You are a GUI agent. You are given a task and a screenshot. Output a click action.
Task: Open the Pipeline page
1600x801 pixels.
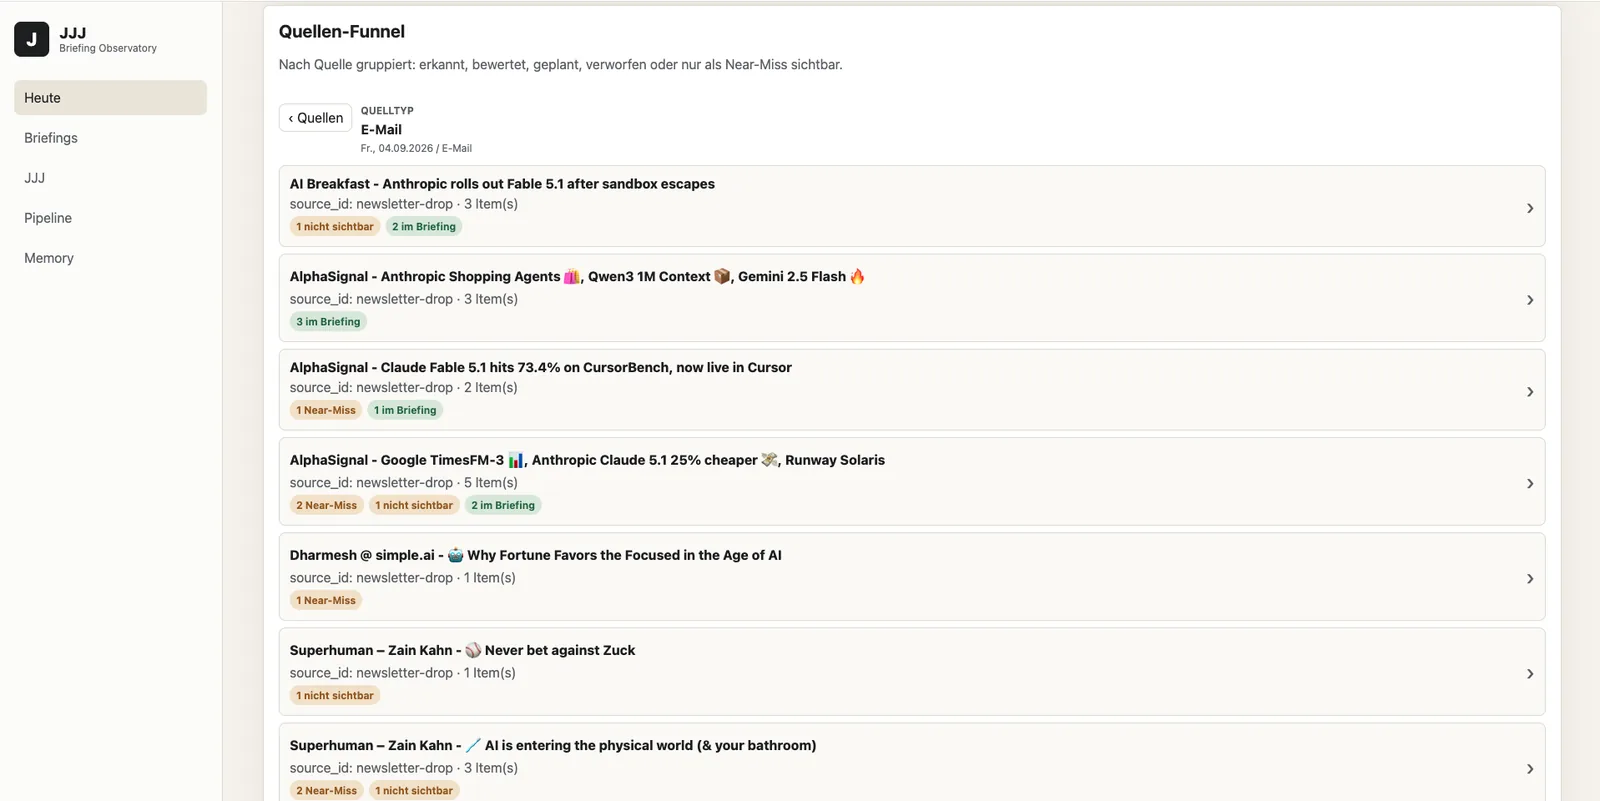(x=110, y=218)
